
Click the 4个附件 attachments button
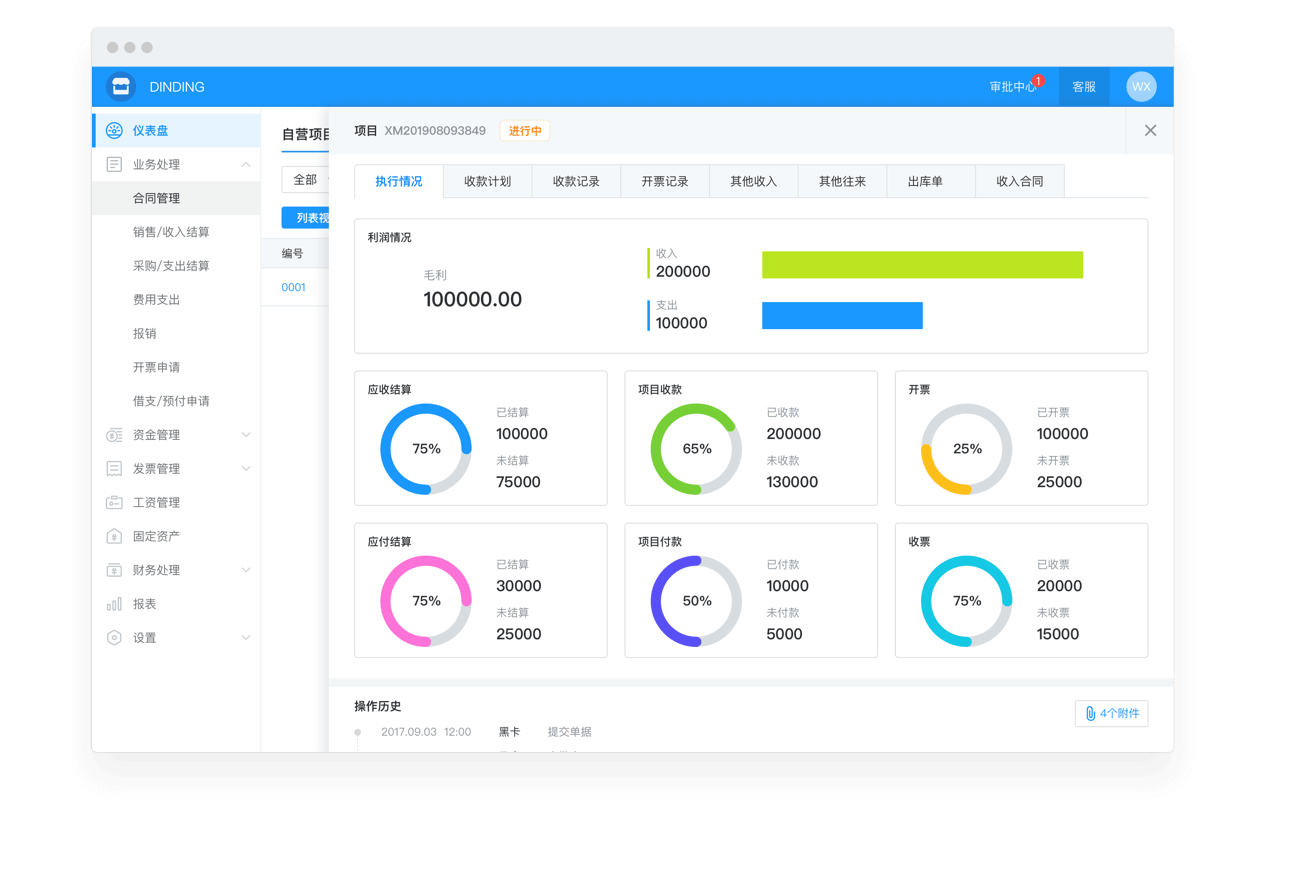1111,713
